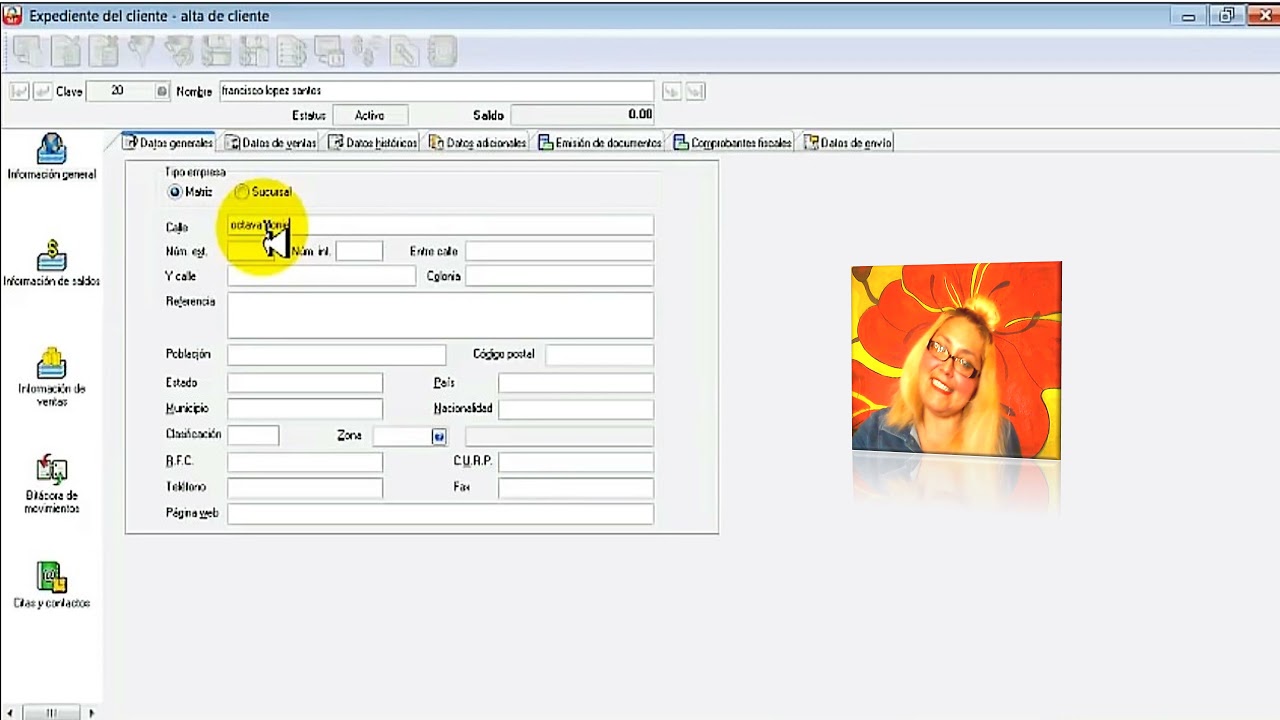Click the Población input field
1280x720 pixels.
click(x=336, y=355)
